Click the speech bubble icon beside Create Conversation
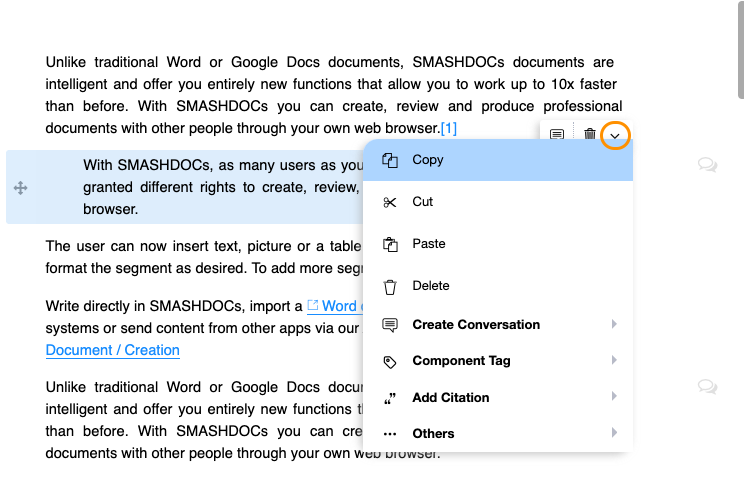The height and width of the screenshot is (494, 744). coord(390,325)
